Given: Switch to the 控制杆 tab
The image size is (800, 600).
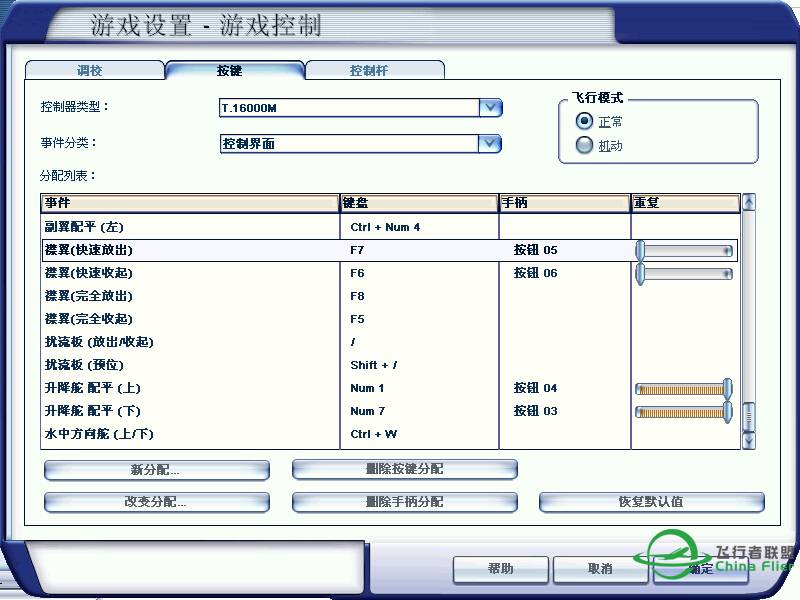Looking at the screenshot, I should pyautogui.click(x=375, y=71).
